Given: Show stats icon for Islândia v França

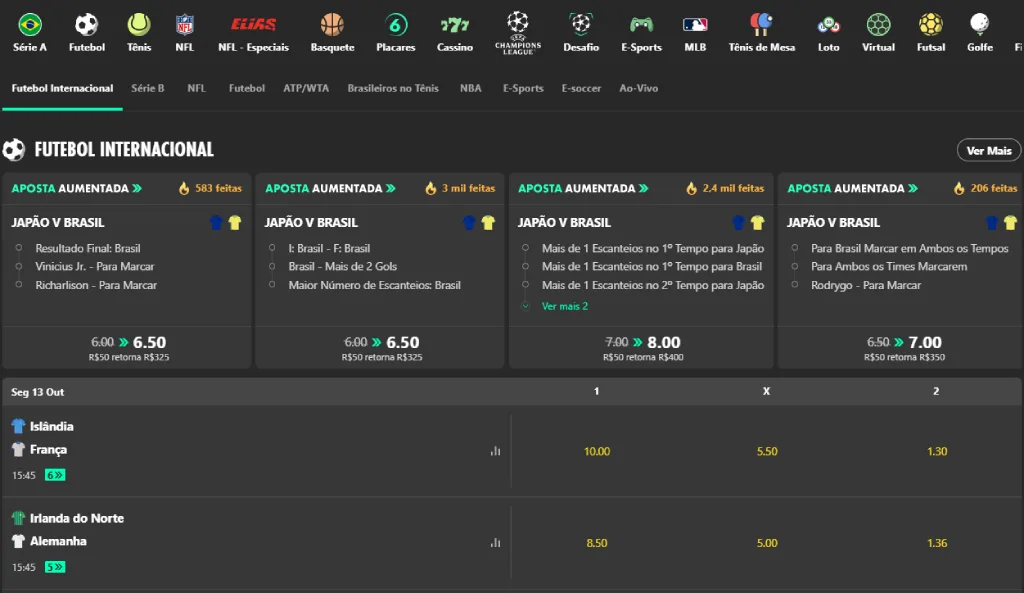Looking at the screenshot, I should click(495, 451).
